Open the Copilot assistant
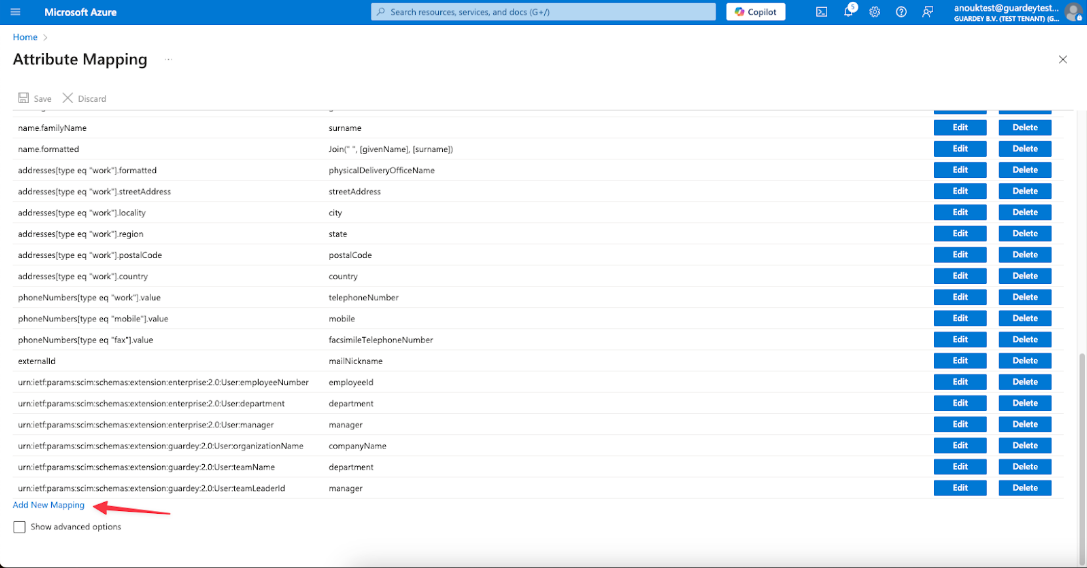Screen dimensions: 1087x568 pyautogui.click(x=755, y=12)
